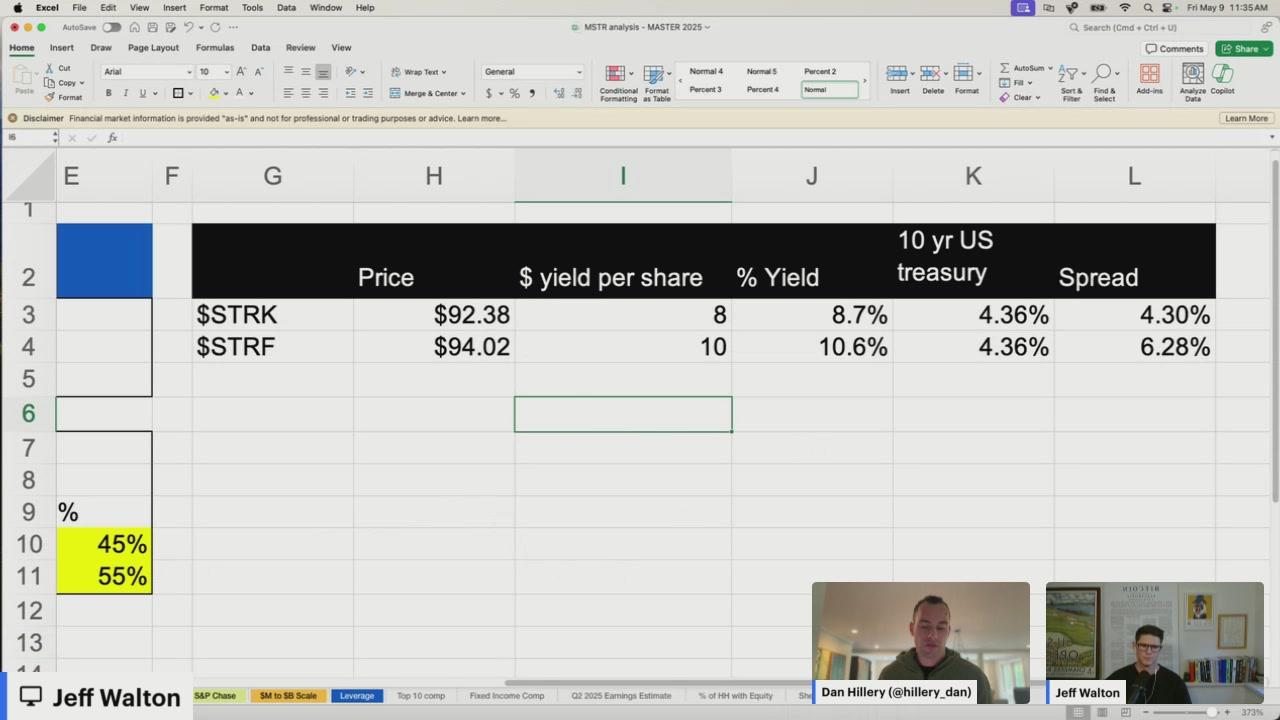Open the Review ribbon tab
The image size is (1280, 720).
300,47
